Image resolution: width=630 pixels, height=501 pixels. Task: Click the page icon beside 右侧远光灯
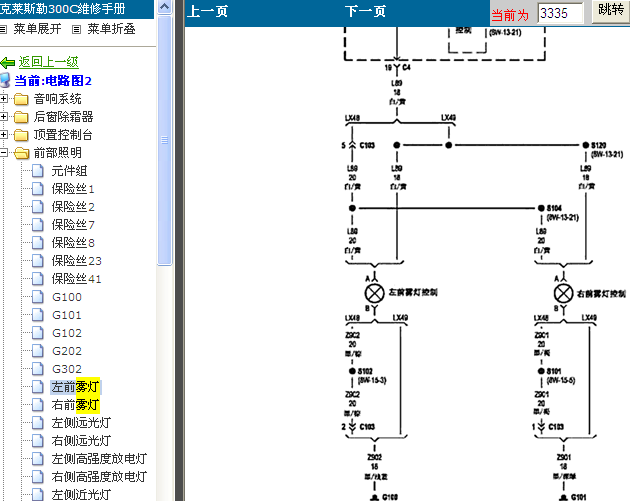(37, 441)
